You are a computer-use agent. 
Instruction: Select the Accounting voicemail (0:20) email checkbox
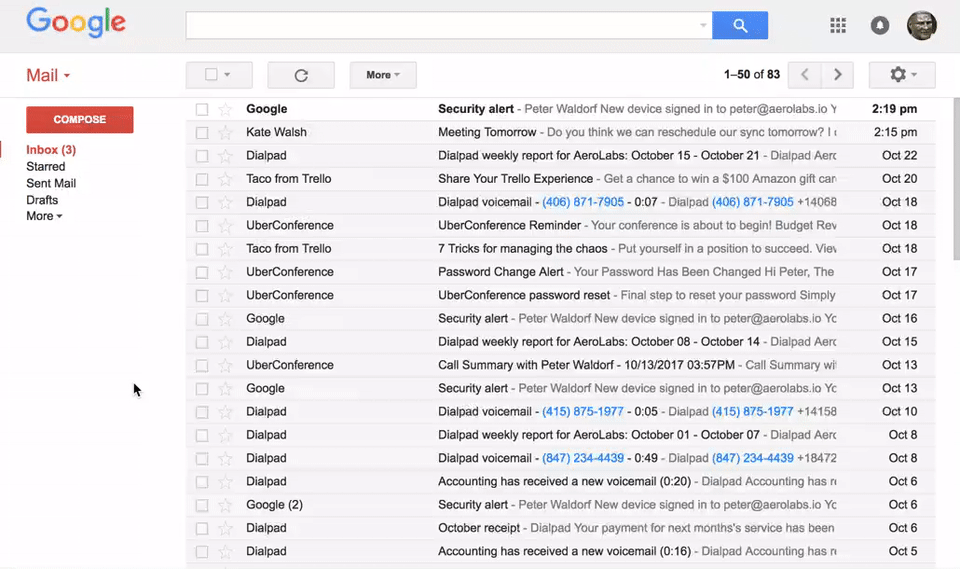[201, 481]
